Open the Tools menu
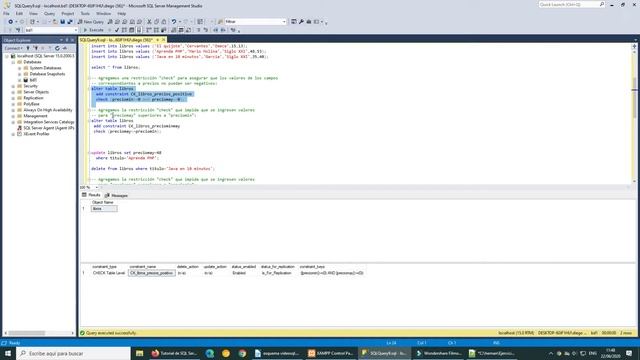The image size is (640, 360). point(85,13)
